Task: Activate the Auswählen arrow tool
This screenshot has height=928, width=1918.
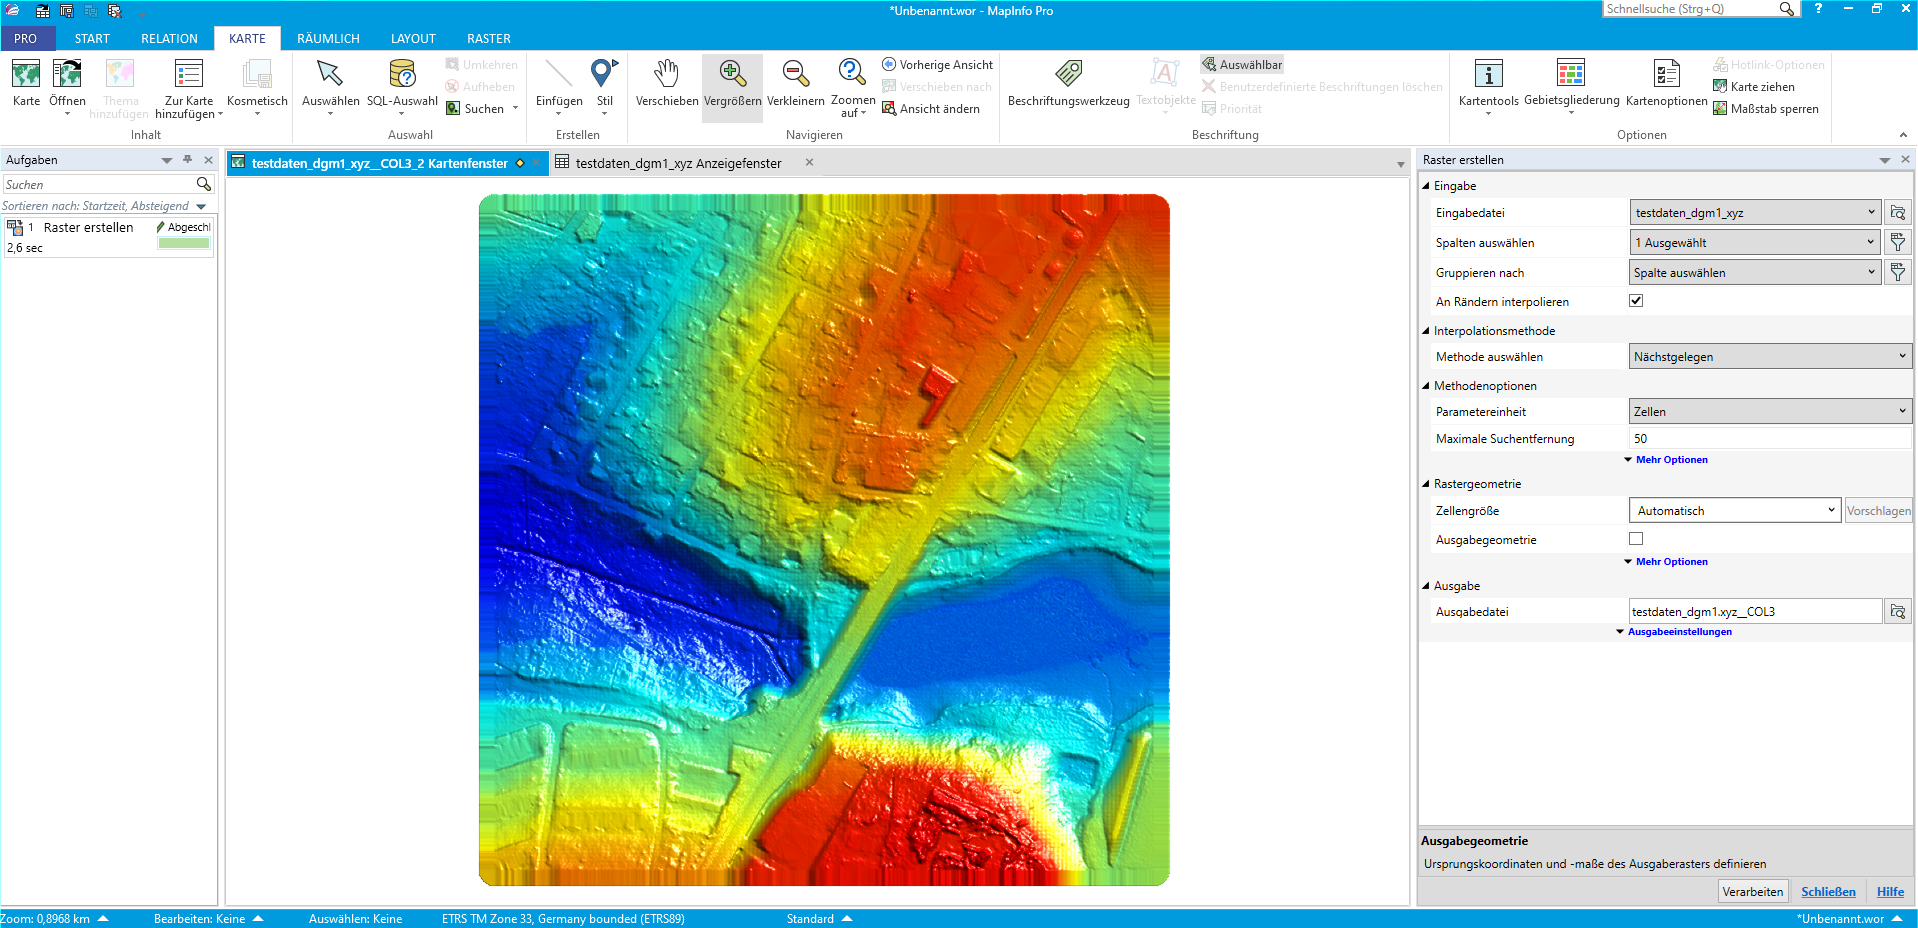Action: (330, 87)
